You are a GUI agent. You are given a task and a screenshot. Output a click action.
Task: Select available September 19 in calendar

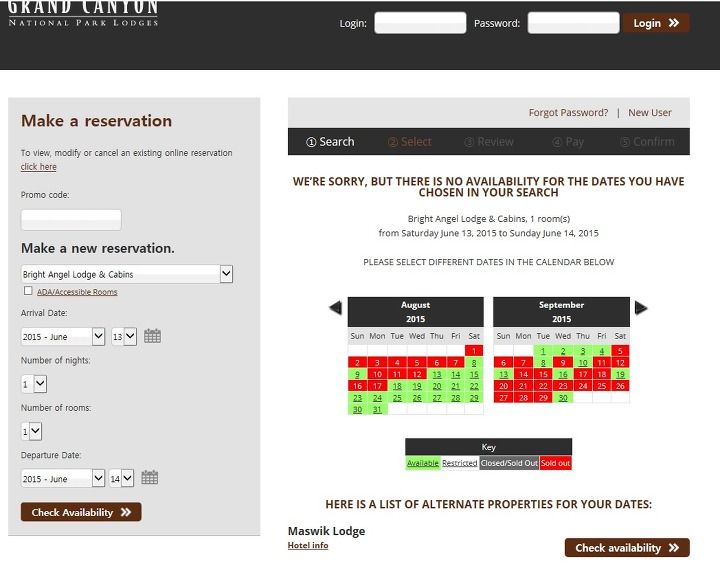620,374
